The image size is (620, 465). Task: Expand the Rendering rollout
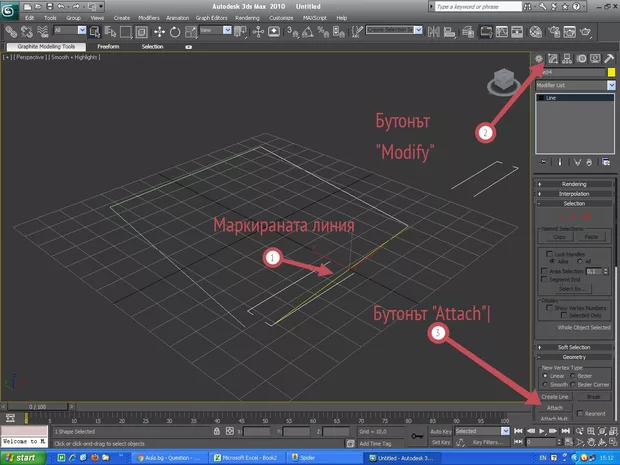pos(574,182)
